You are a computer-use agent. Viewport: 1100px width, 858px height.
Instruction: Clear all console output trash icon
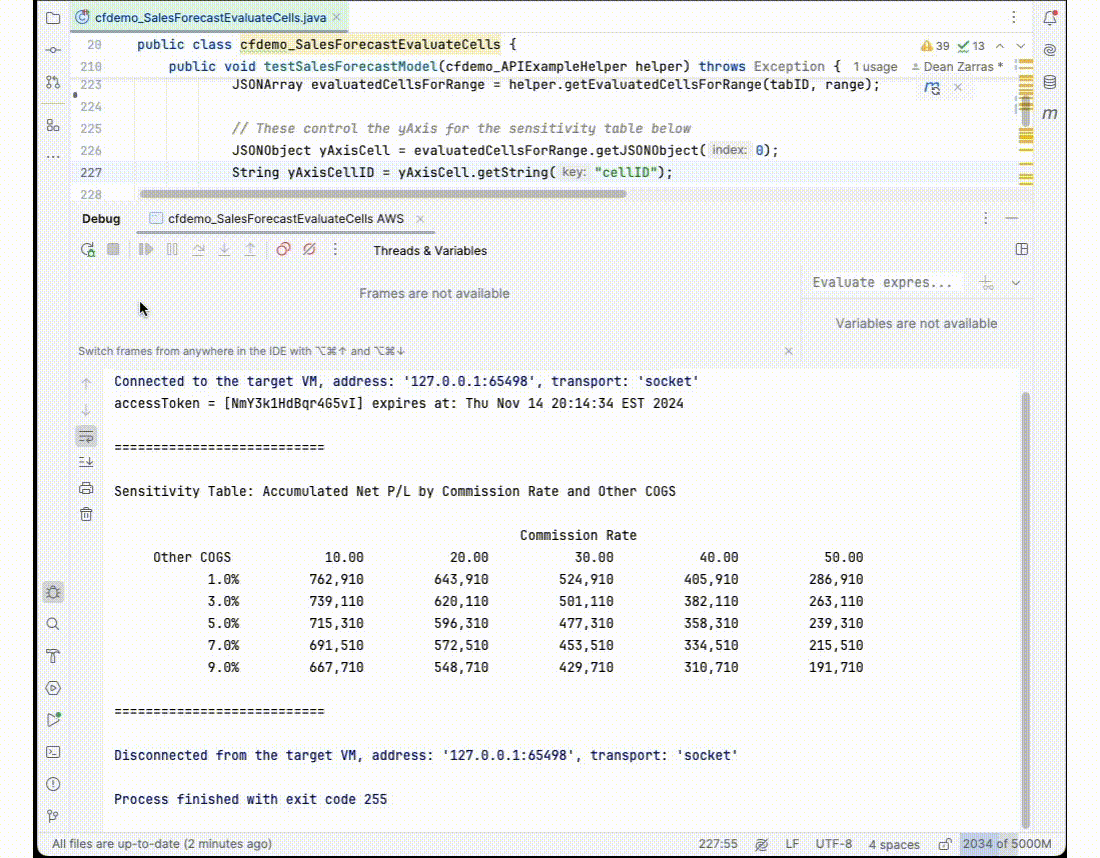(x=86, y=514)
